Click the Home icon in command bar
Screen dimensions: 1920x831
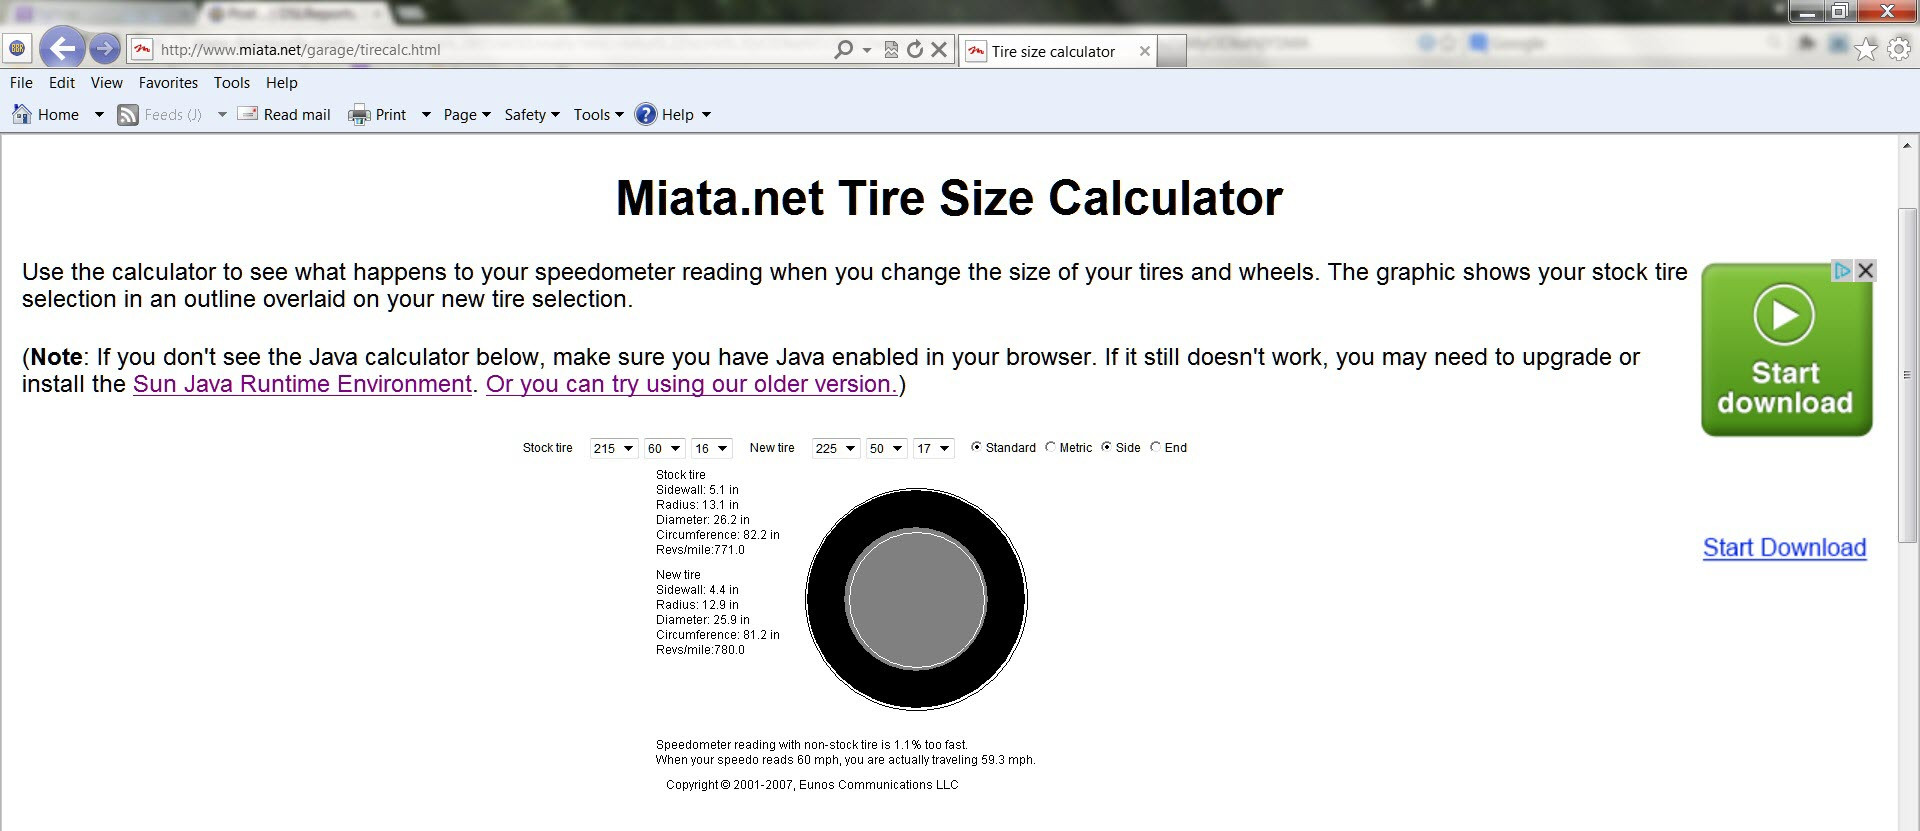click(22, 114)
